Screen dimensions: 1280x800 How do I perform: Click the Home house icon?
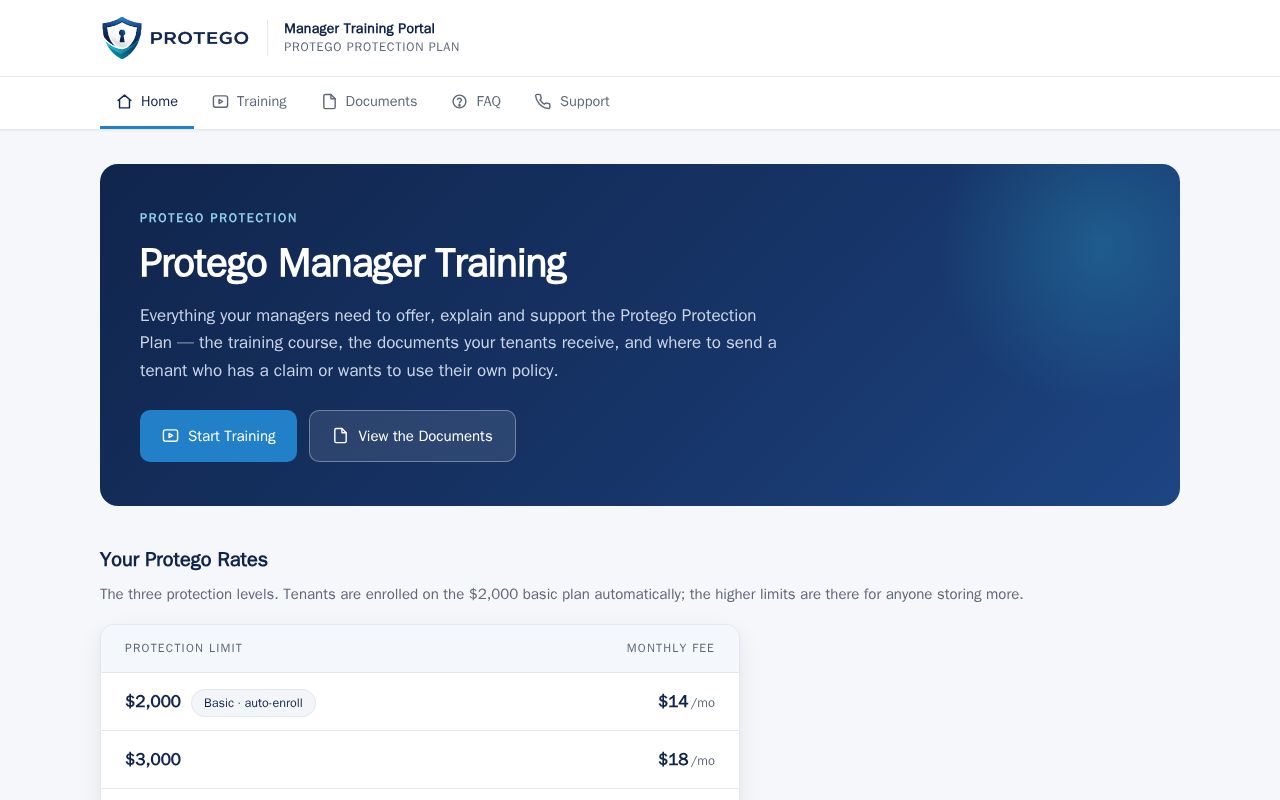(124, 102)
